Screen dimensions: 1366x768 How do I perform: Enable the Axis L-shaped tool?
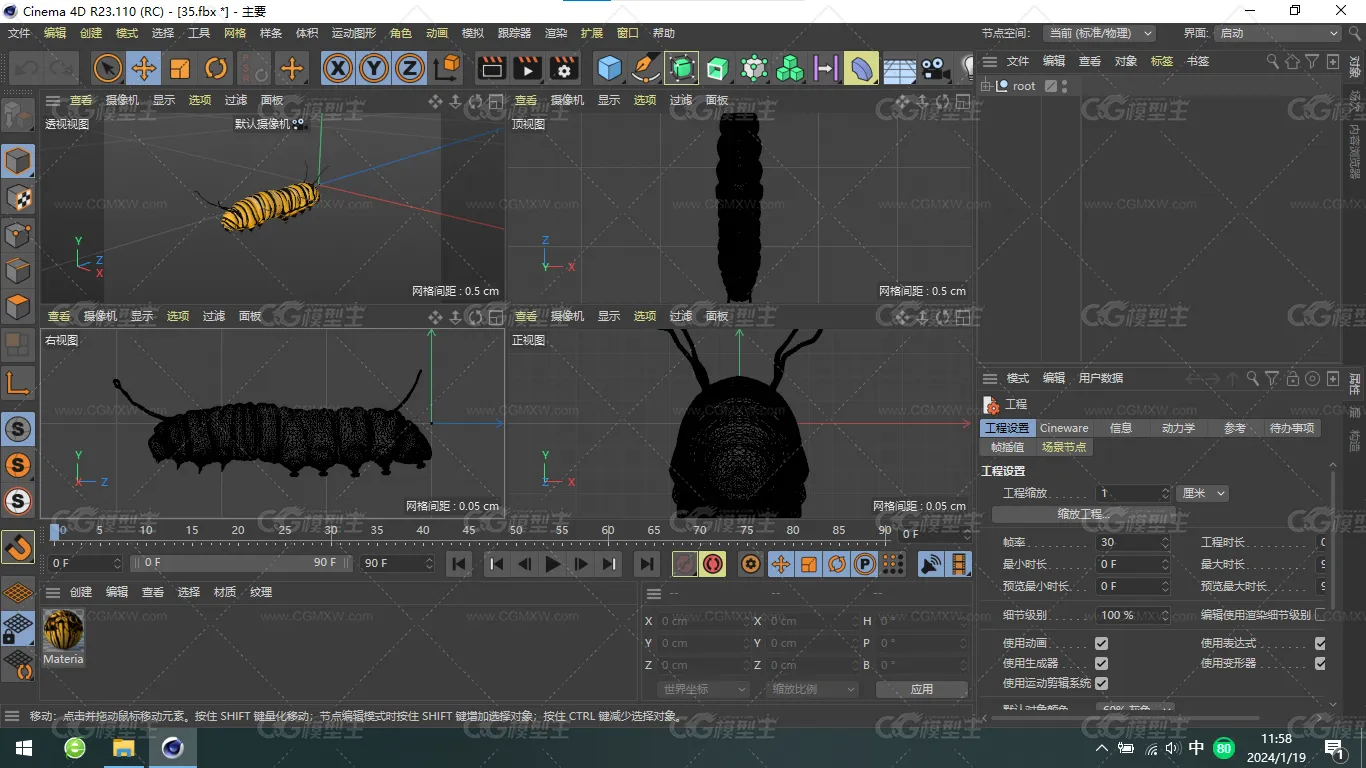coord(18,382)
